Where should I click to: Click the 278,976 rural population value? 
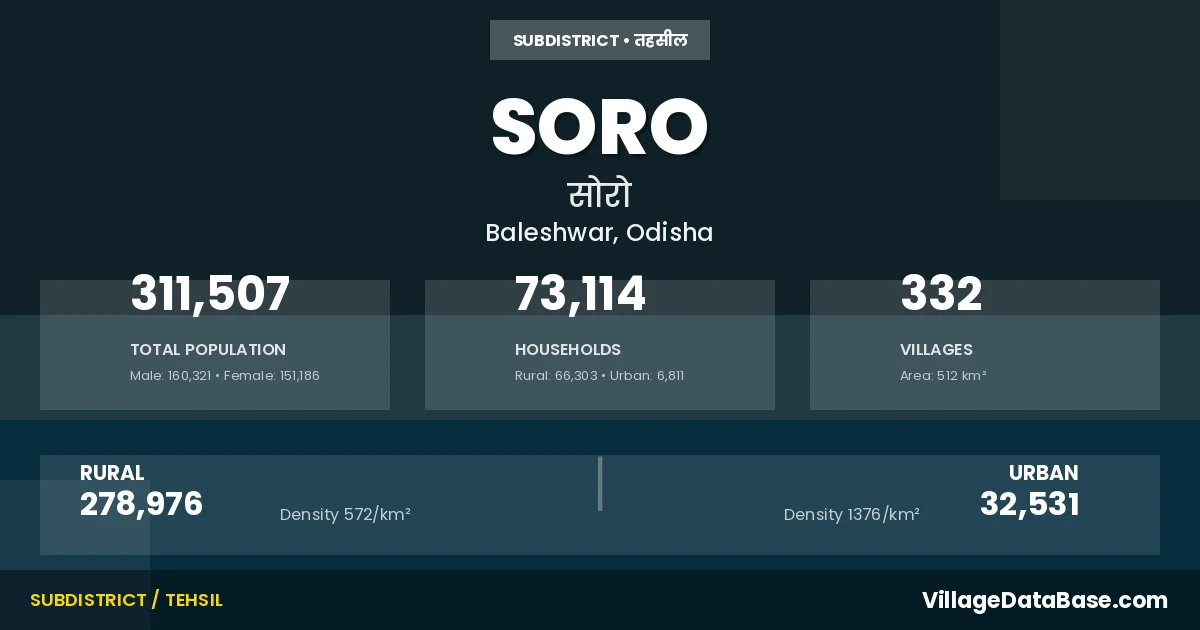[x=141, y=504]
